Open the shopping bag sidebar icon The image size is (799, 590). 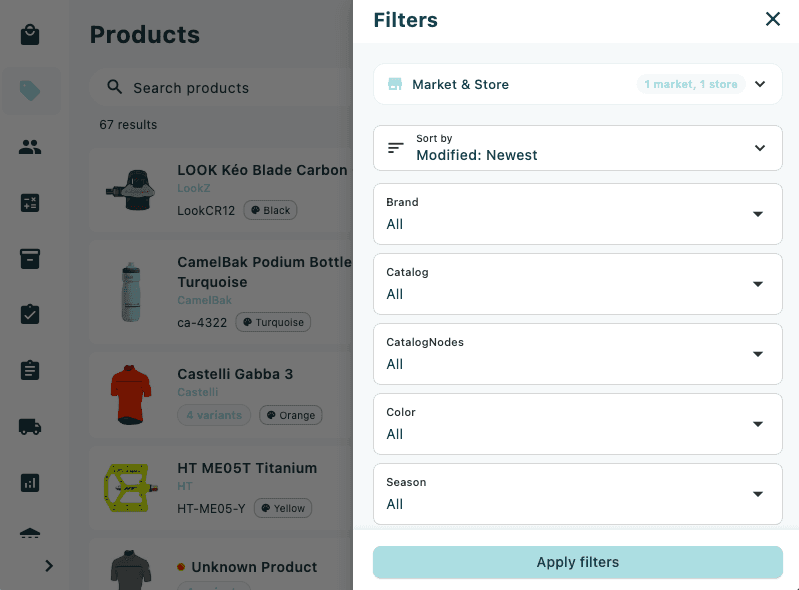pyautogui.click(x=30, y=35)
